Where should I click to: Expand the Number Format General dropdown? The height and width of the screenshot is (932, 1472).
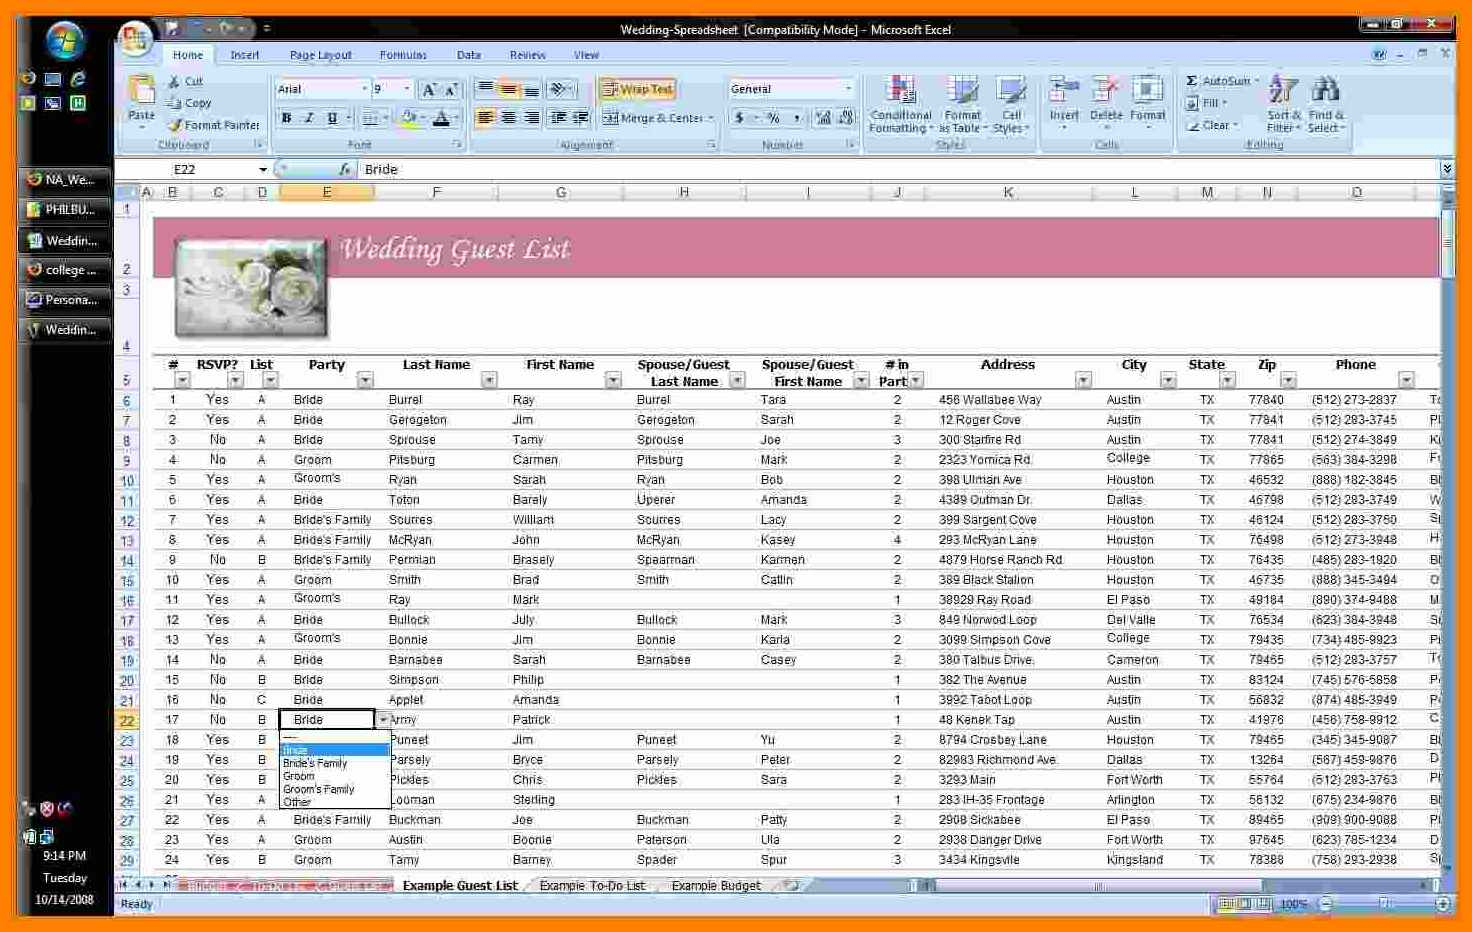(848, 89)
